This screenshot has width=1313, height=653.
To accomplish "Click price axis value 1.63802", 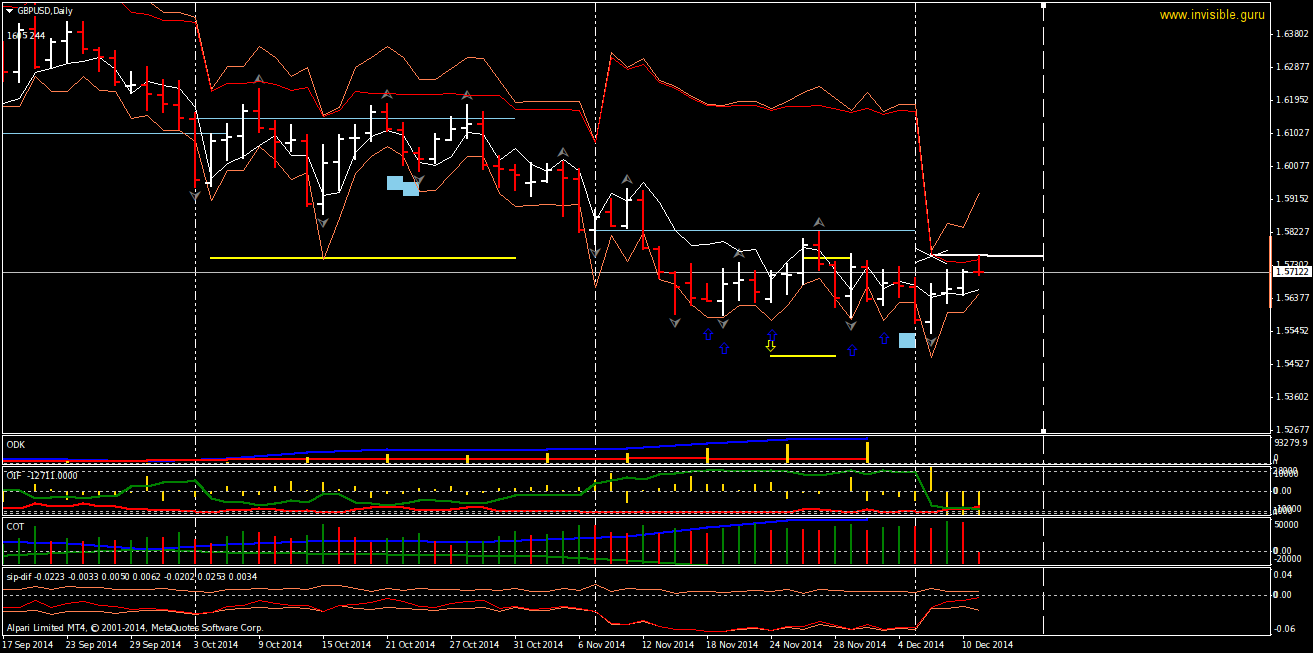I will coord(1293,33).
